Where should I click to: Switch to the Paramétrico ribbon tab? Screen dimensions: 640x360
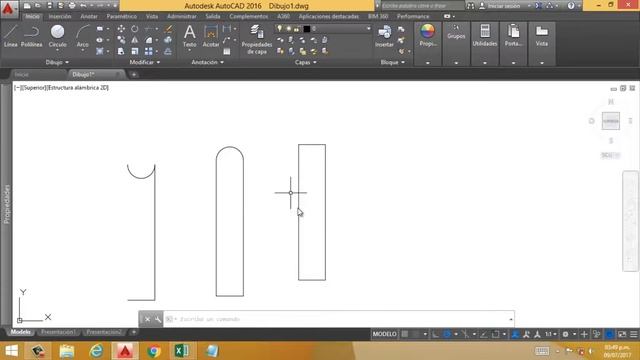coord(122,16)
